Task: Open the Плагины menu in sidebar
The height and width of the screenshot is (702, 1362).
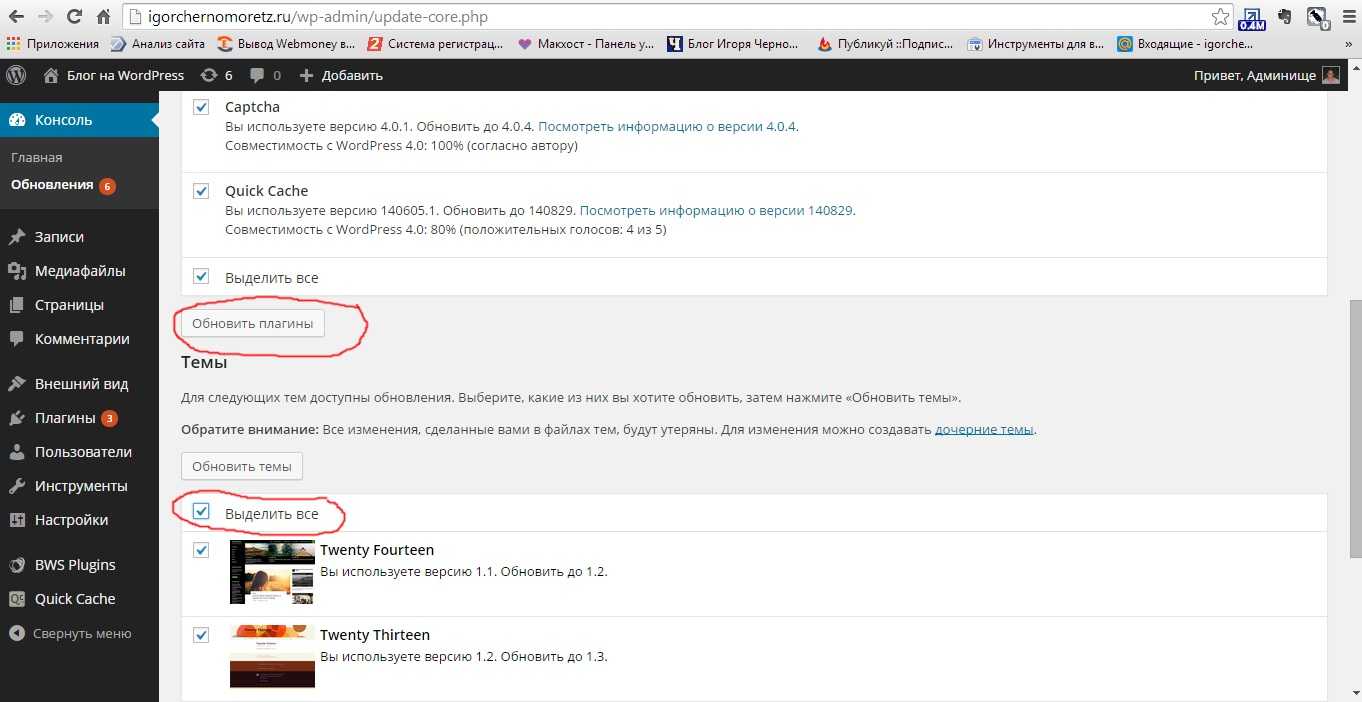Action: pos(65,418)
